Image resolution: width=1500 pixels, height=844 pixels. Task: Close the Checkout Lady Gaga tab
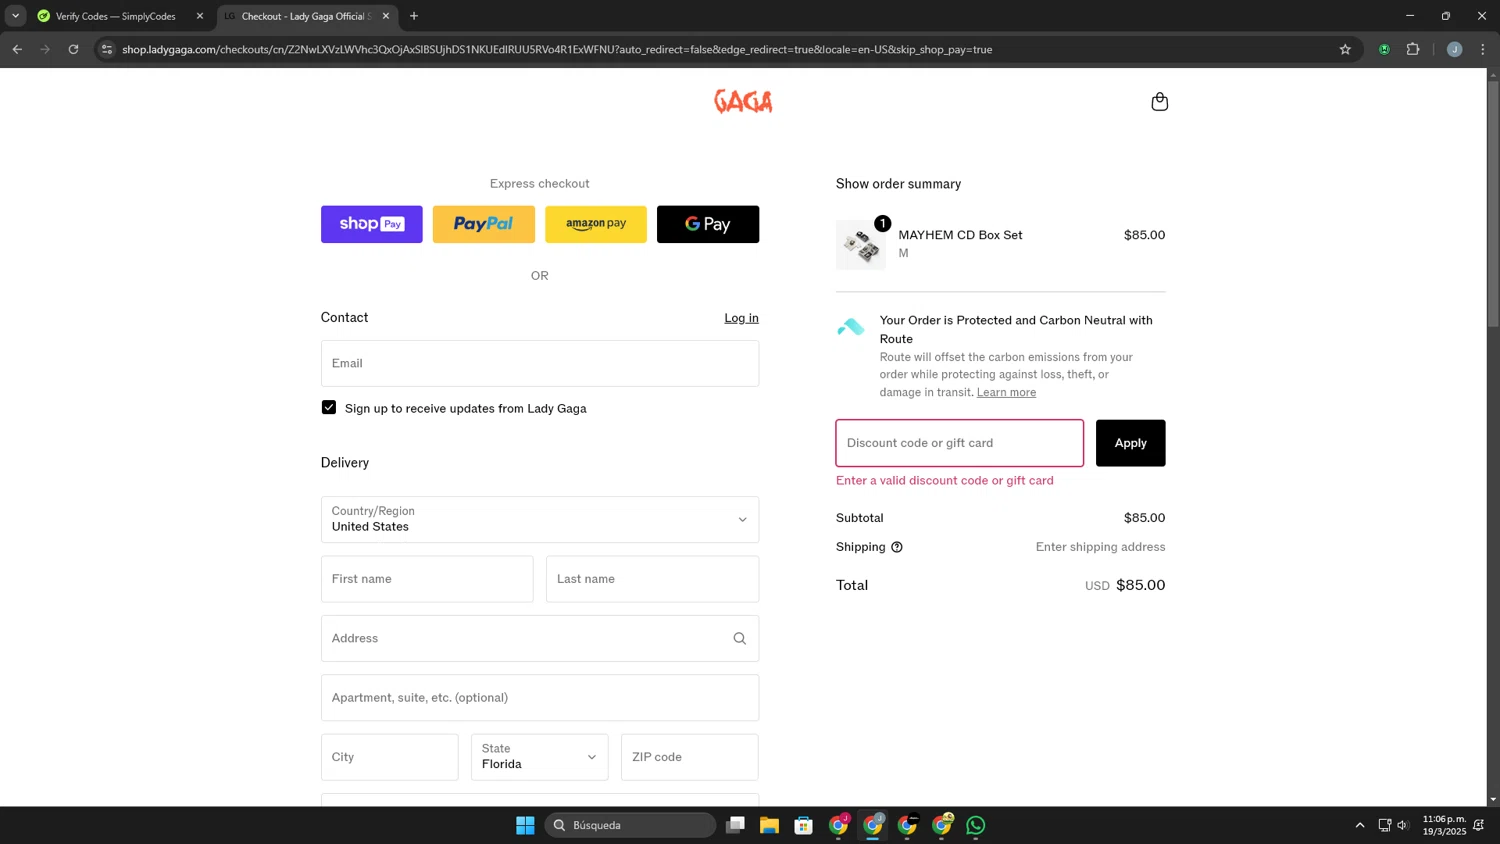click(386, 16)
